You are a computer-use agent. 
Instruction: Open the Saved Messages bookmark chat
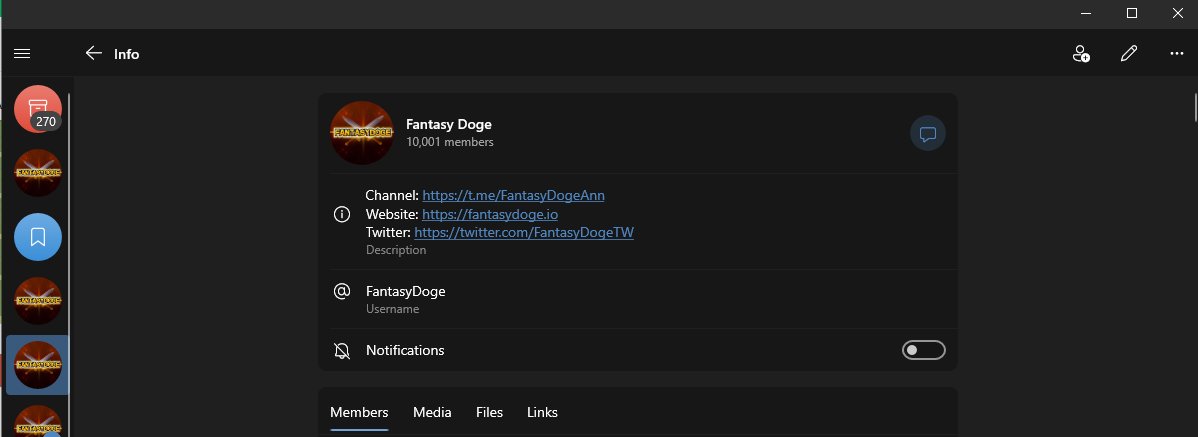[x=37, y=237]
